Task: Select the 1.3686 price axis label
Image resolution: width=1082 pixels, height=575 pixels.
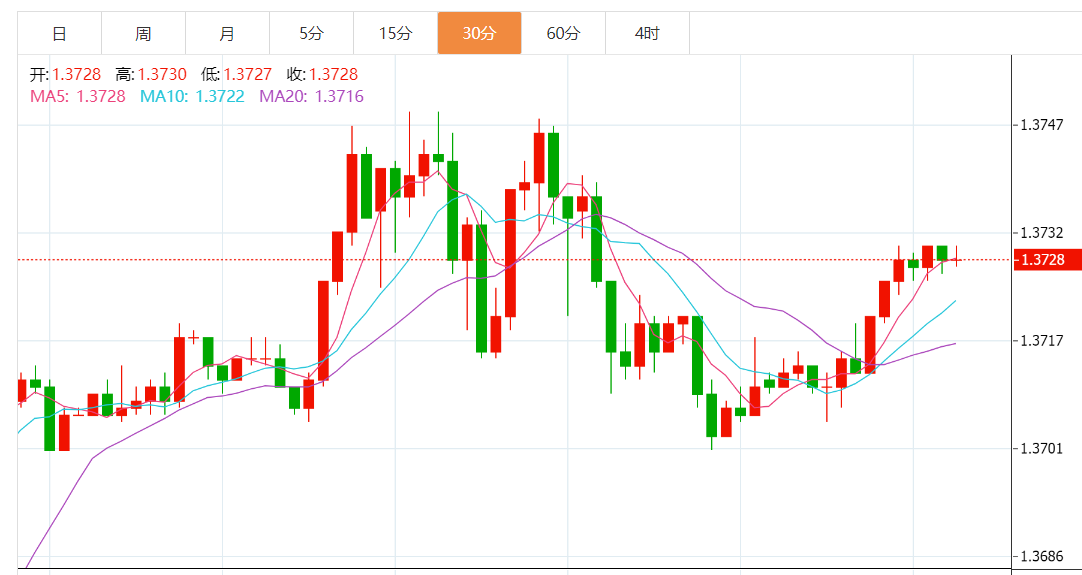Action: 1040,556
